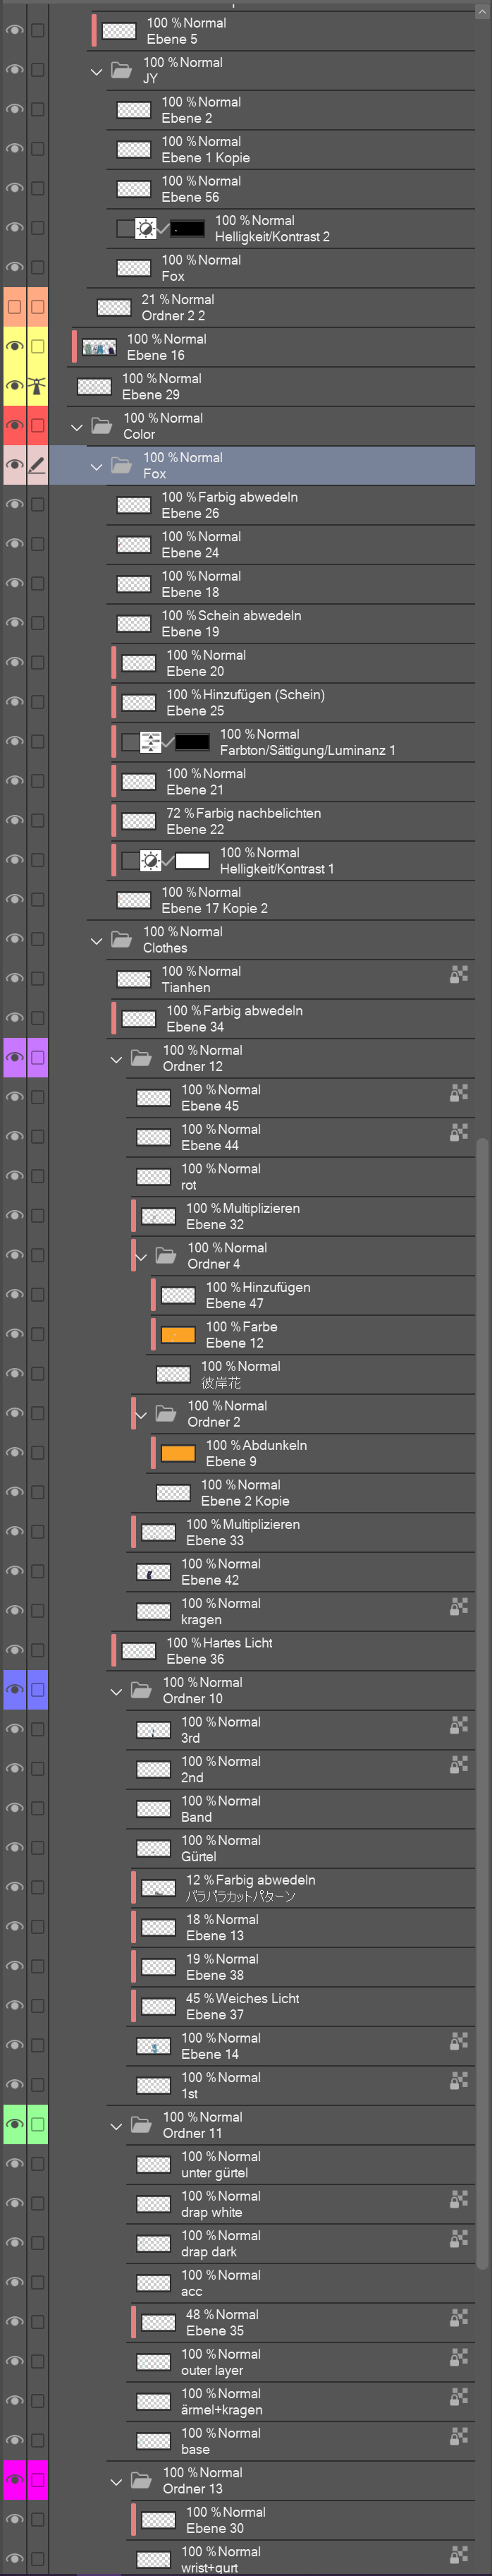This screenshot has width=492, height=2576.
Task: Click the white mask thumbnail of Helligkeit/Kontrast 1
Action: (x=192, y=861)
